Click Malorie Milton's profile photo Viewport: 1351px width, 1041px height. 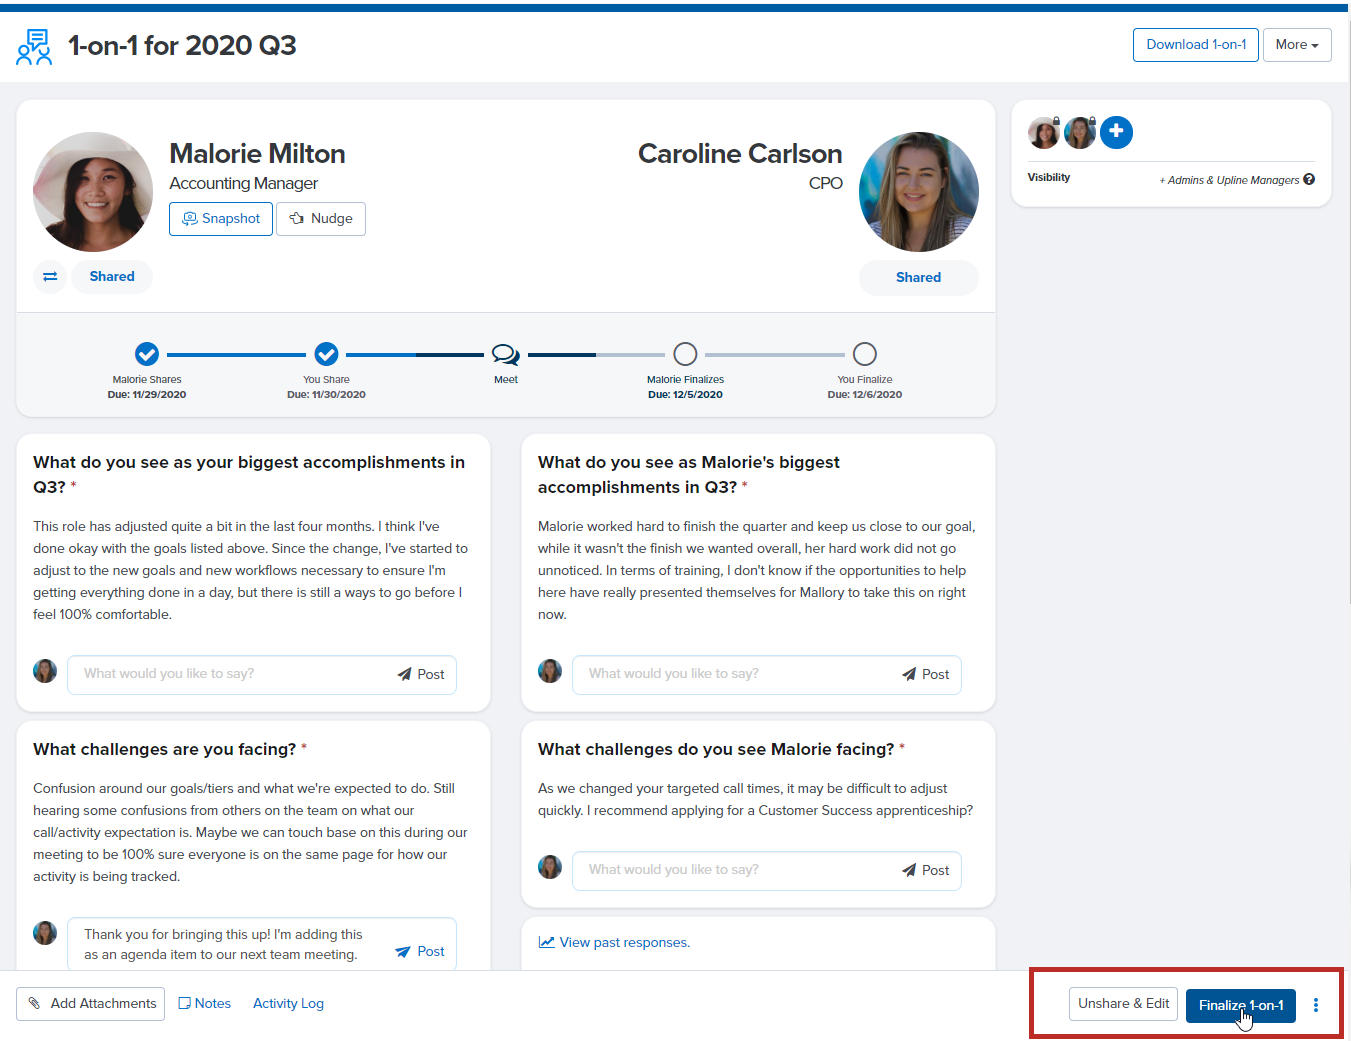click(93, 192)
